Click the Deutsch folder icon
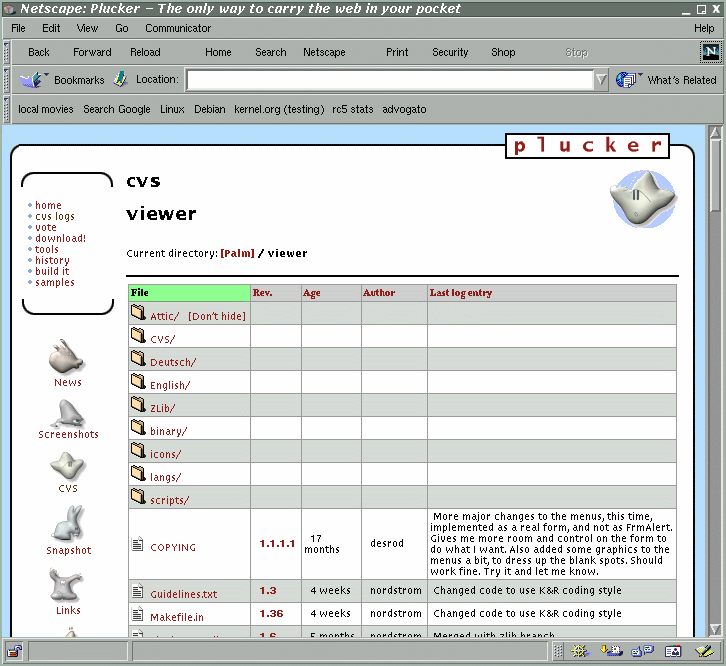Screen dimensions: 726x666 pos(138,358)
